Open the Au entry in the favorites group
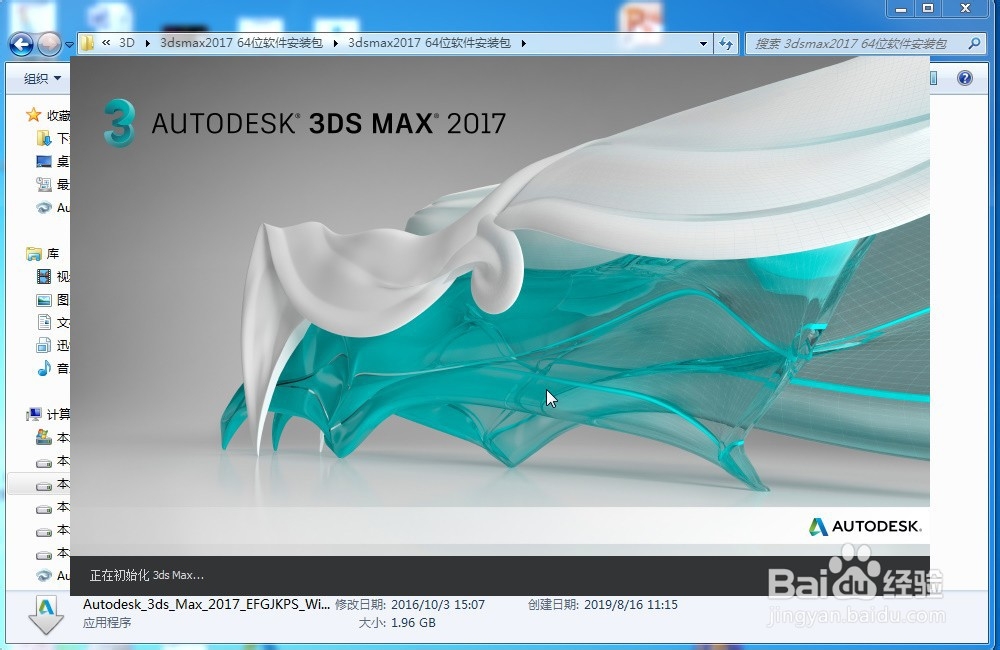 (x=53, y=207)
